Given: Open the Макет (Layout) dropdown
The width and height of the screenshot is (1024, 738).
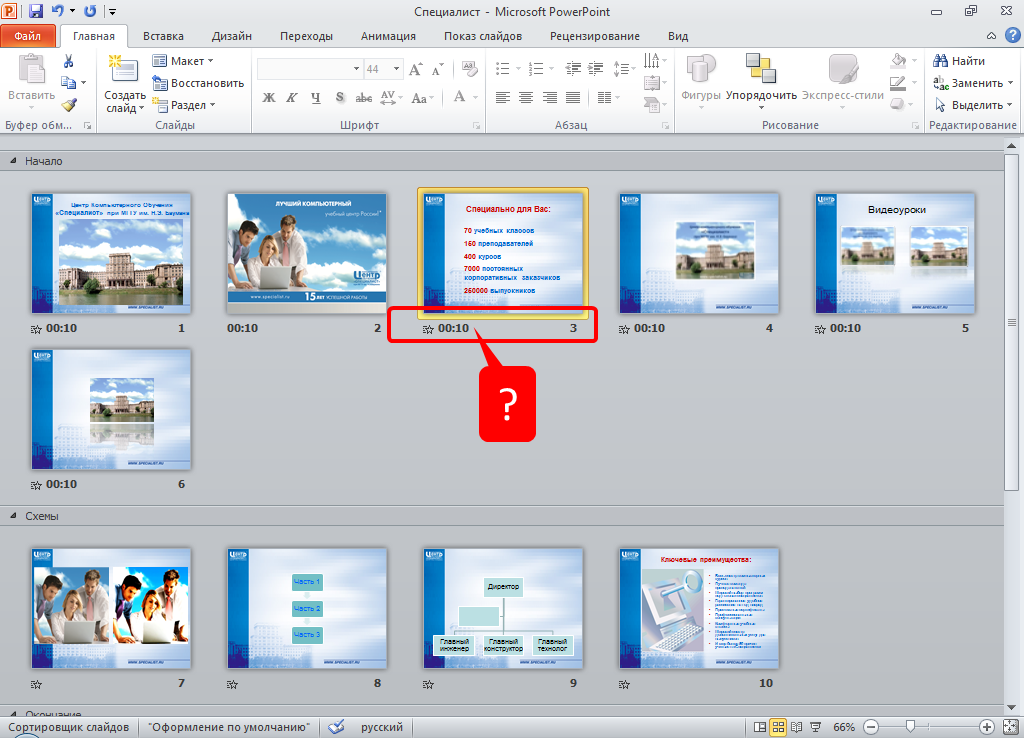Looking at the screenshot, I should pyautogui.click(x=184, y=61).
